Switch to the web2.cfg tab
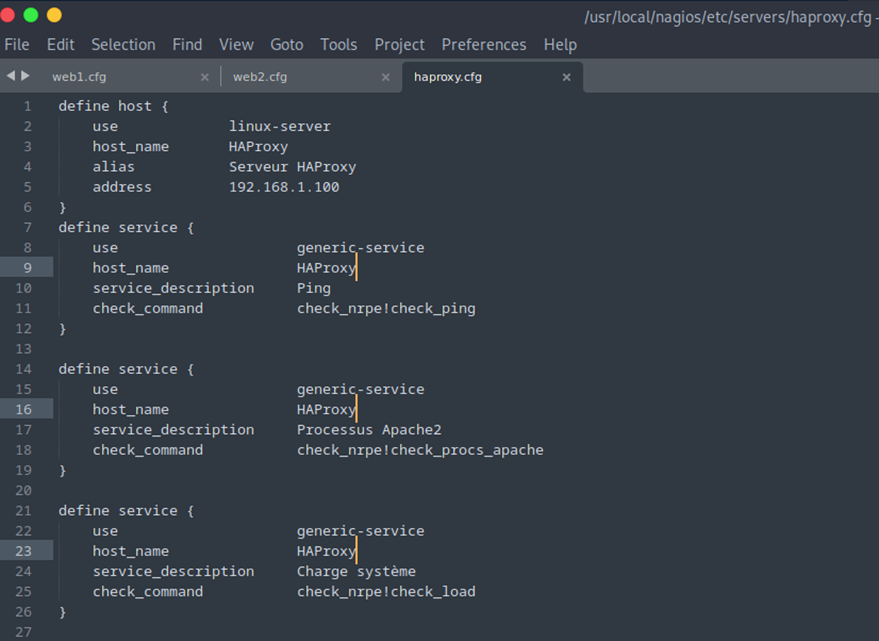 pos(260,77)
